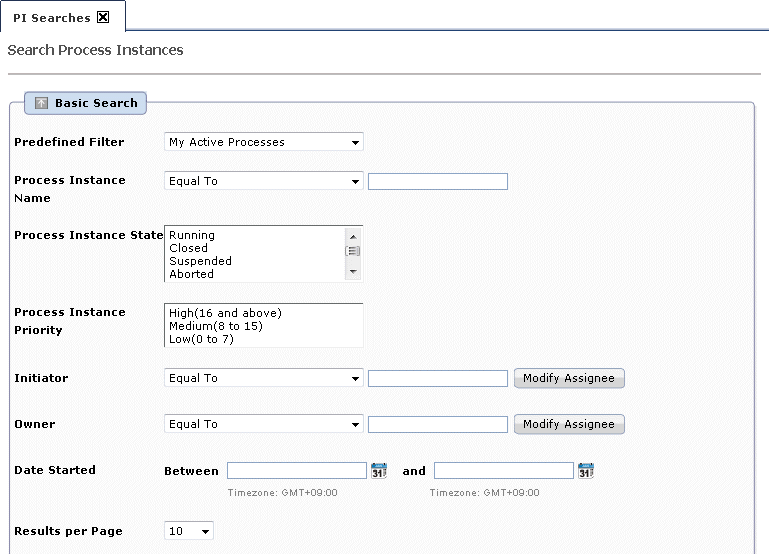778x554 pixels.
Task: Click Modify Assignee button for Initiator
Action: [x=569, y=378]
